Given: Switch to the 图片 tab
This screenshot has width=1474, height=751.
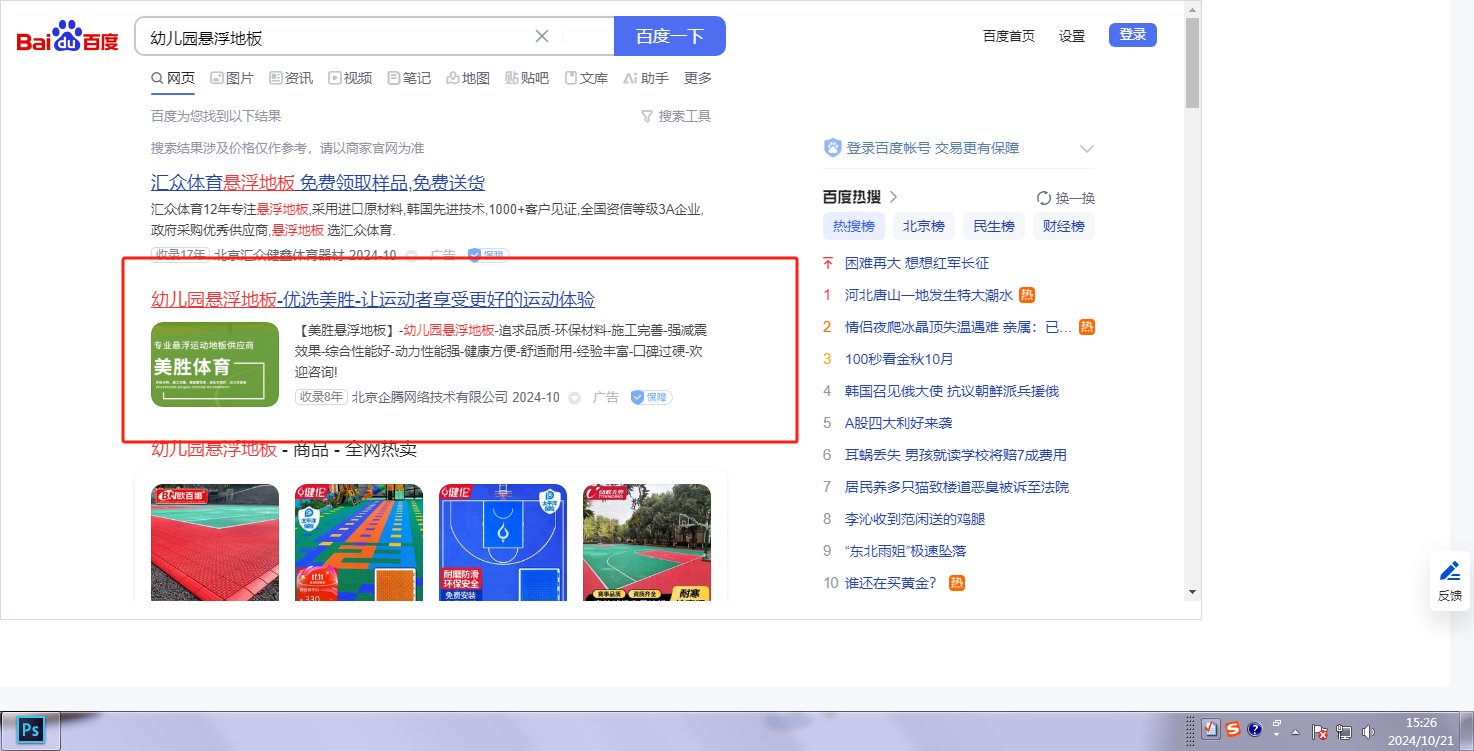Looking at the screenshot, I should 232,78.
